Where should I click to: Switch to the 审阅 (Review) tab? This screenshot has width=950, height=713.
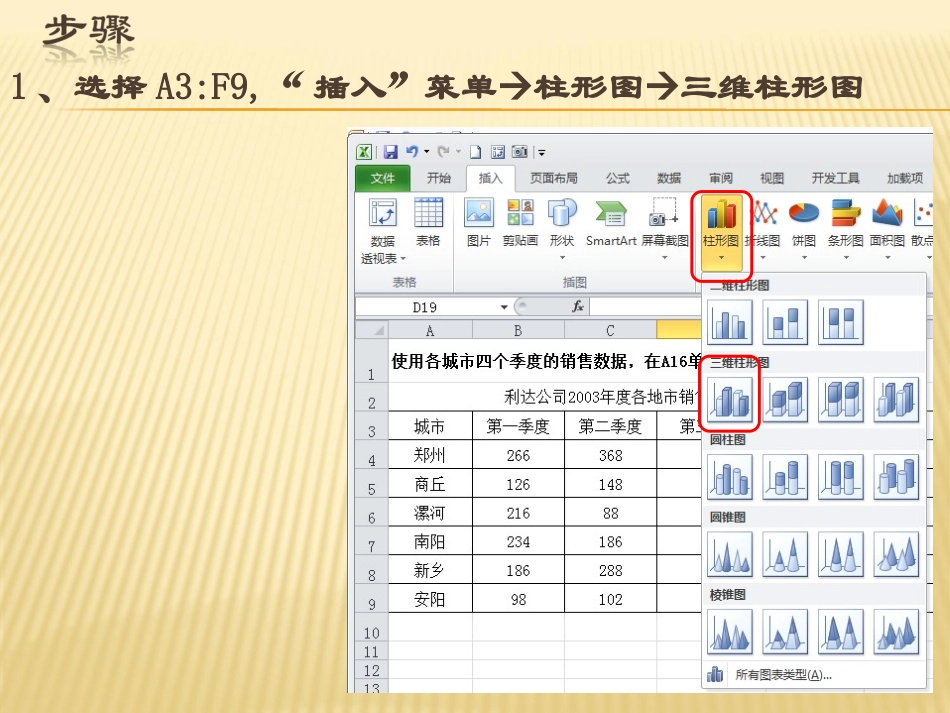pos(721,178)
